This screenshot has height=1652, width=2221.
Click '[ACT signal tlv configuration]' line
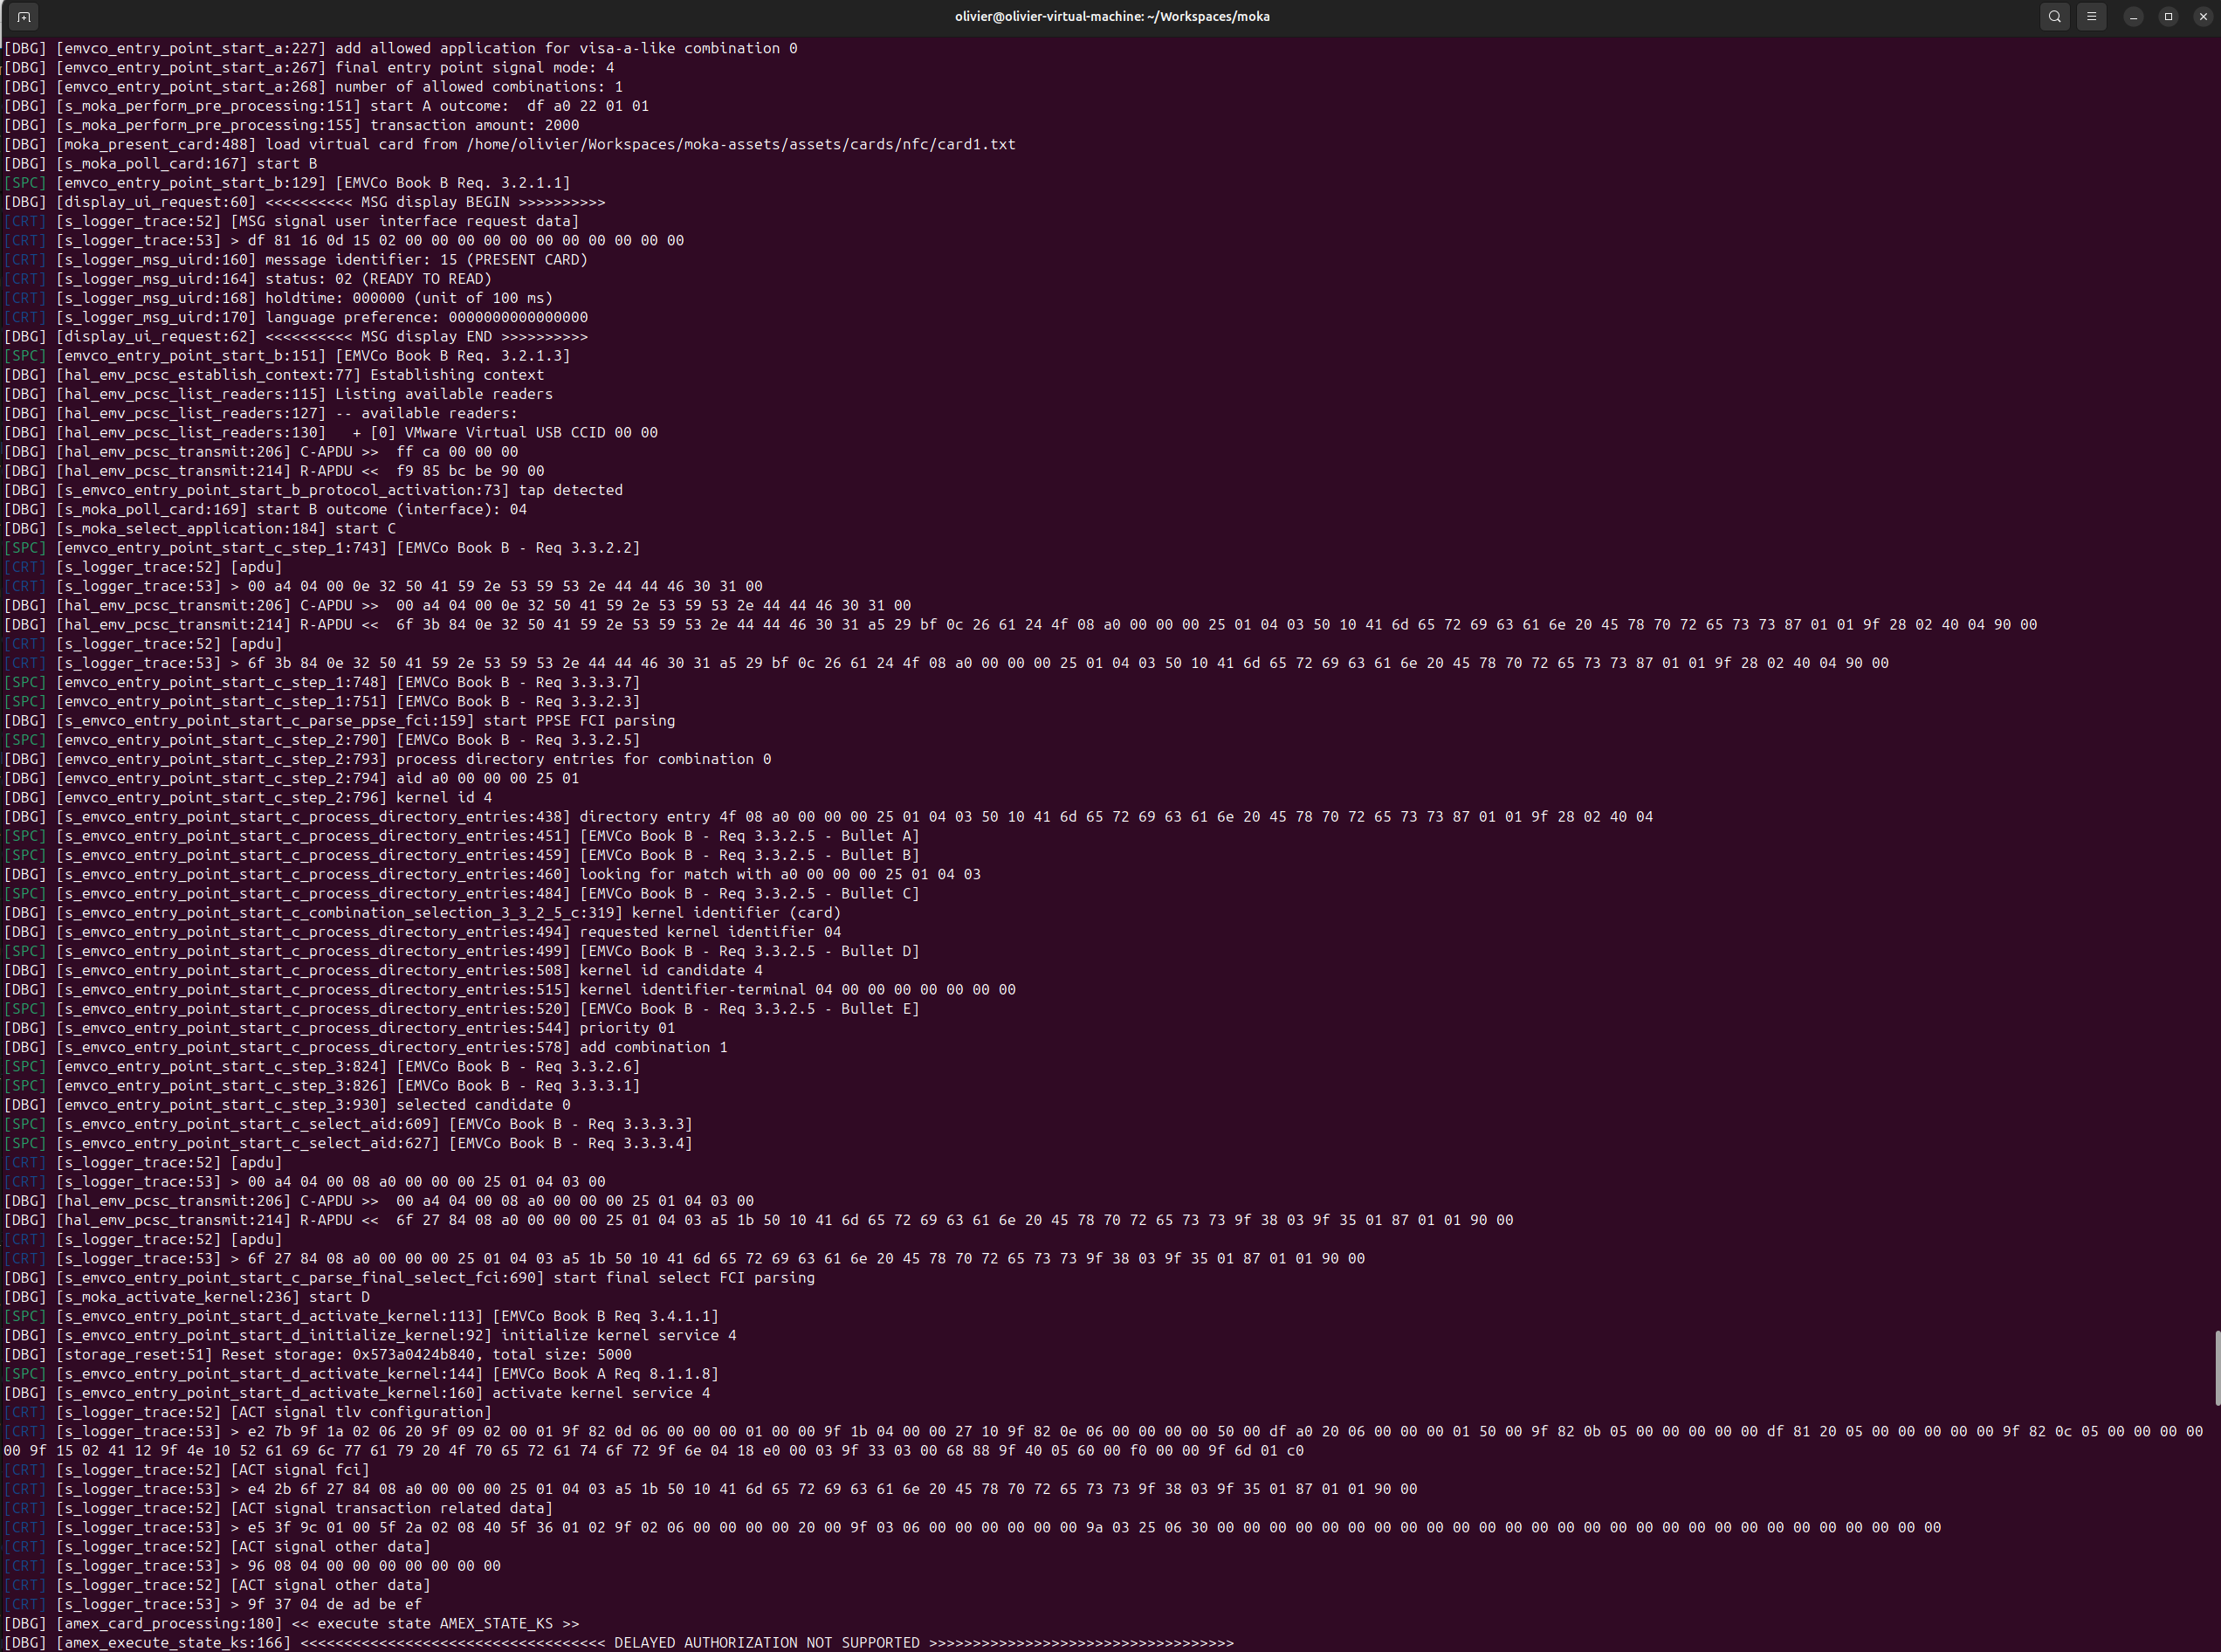[x=248, y=1412]
